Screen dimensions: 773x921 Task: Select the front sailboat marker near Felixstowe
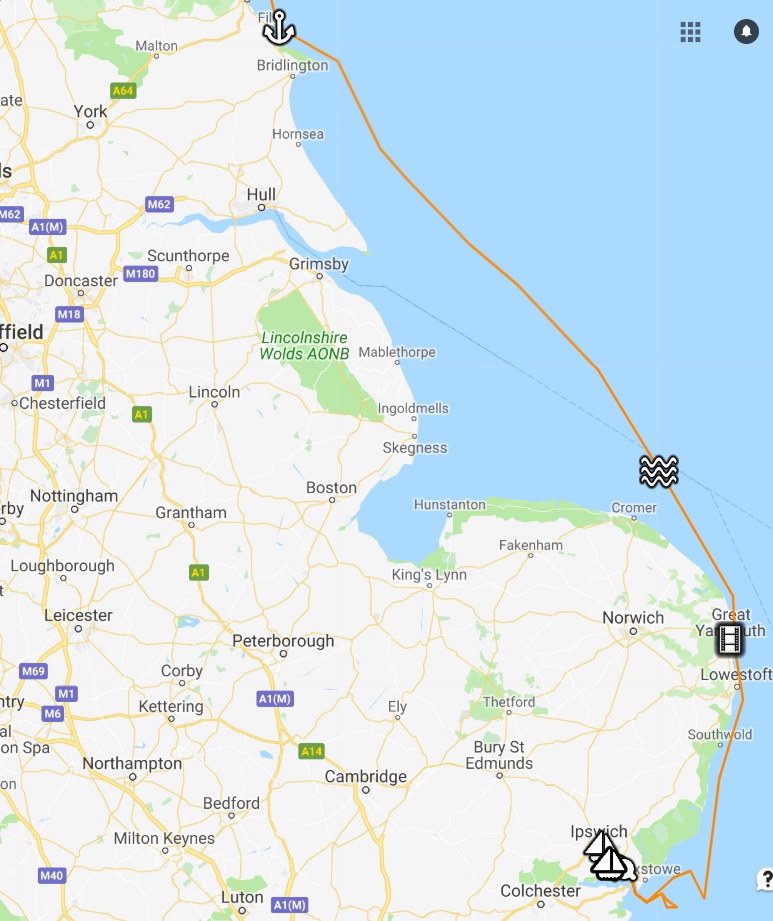click(x=612, y=865)
